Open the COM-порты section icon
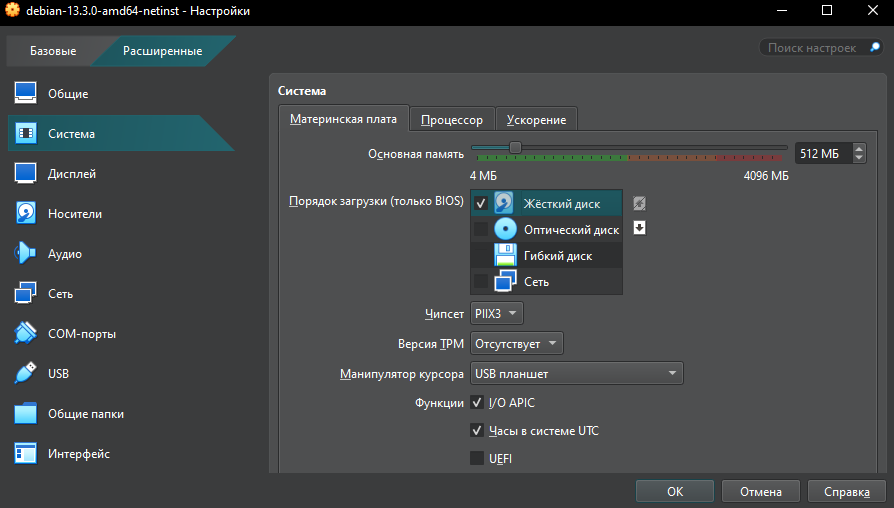This screenshot has width=894, height=508. [x=26, y=334]
